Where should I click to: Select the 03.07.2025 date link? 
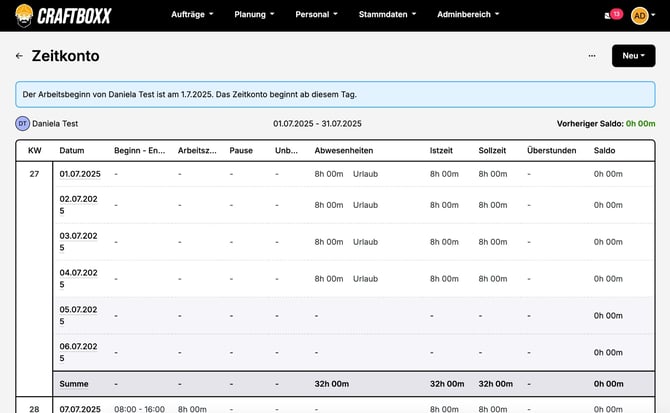coord(80,241)
